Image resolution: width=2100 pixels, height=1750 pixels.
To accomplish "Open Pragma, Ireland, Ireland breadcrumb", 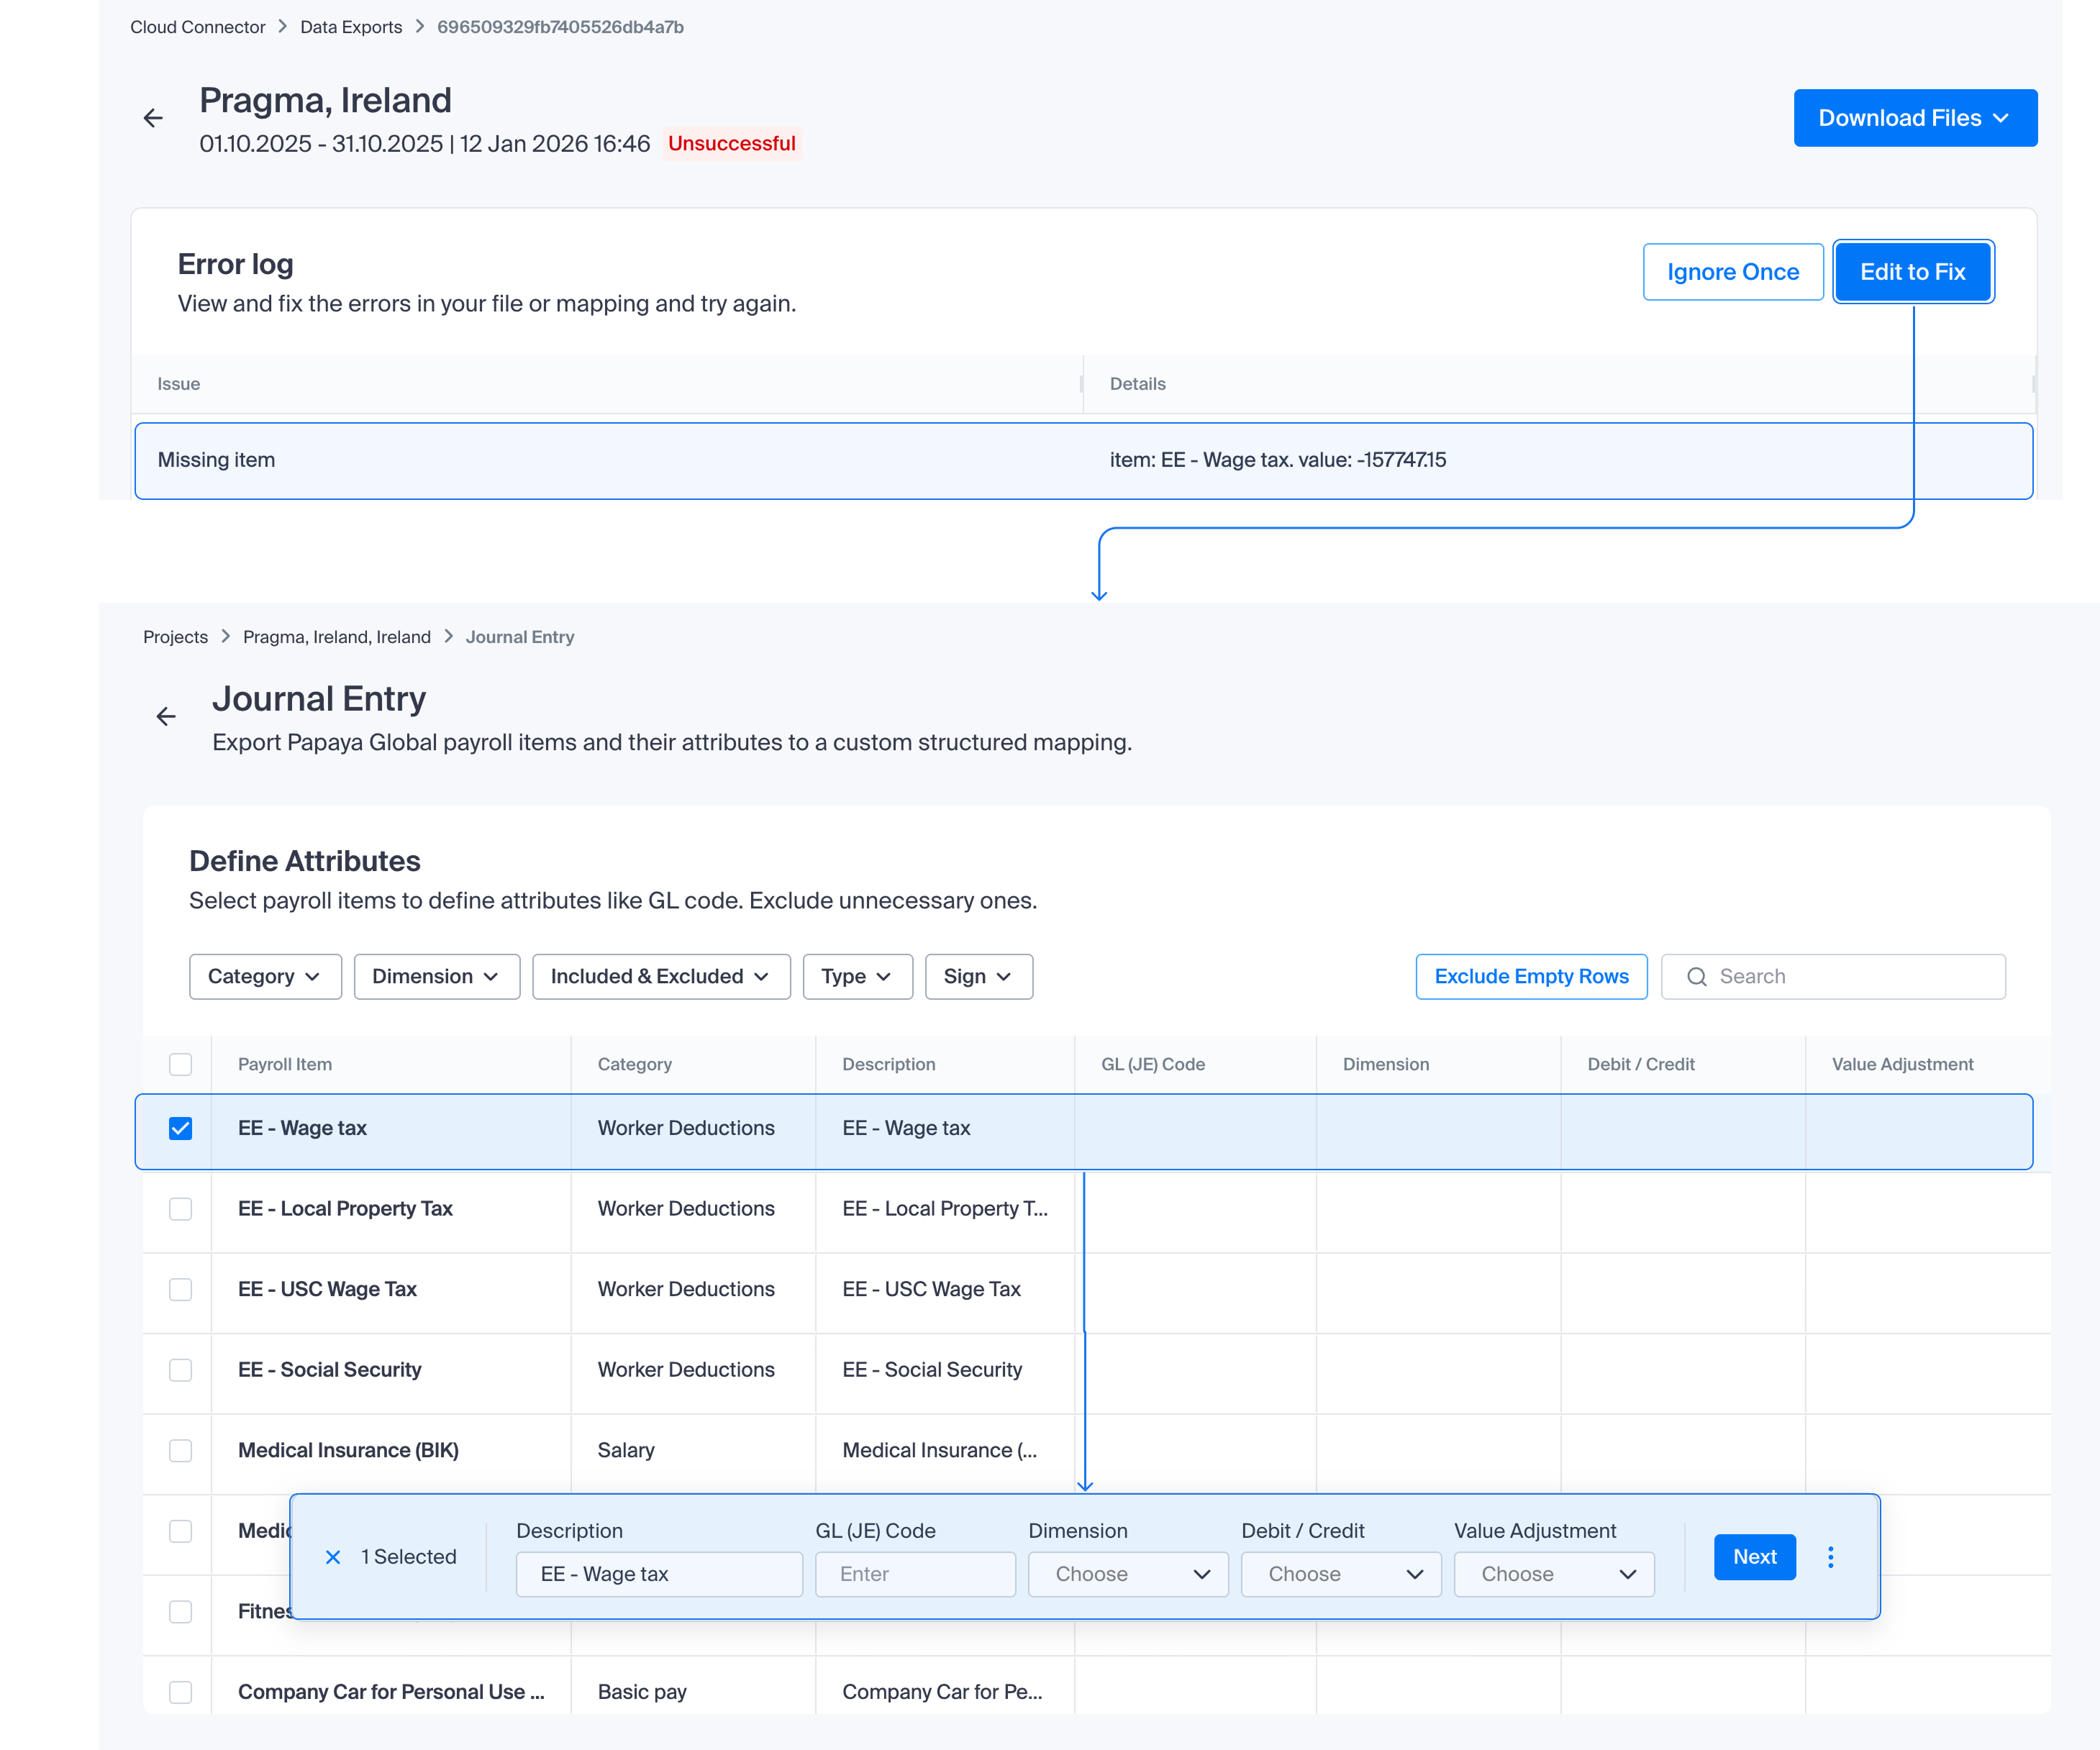I will (337, 637).
